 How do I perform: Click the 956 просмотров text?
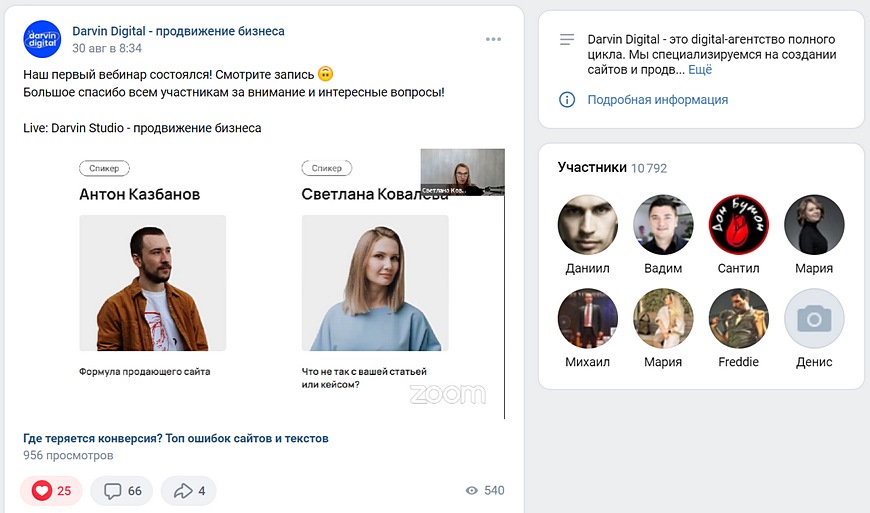click(68, 455)
